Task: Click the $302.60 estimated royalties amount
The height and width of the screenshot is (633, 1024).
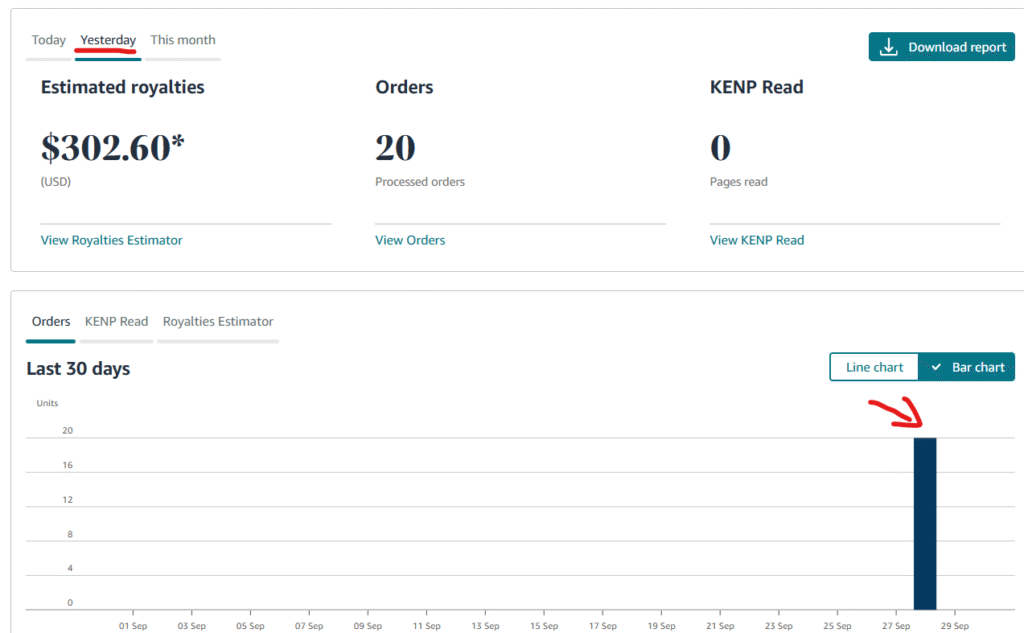Action: pos(113,148)
